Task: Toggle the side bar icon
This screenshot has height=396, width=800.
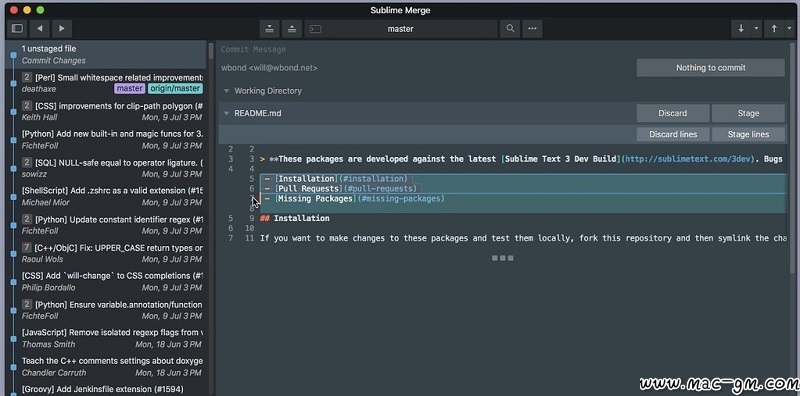Action: pos(17,29)
